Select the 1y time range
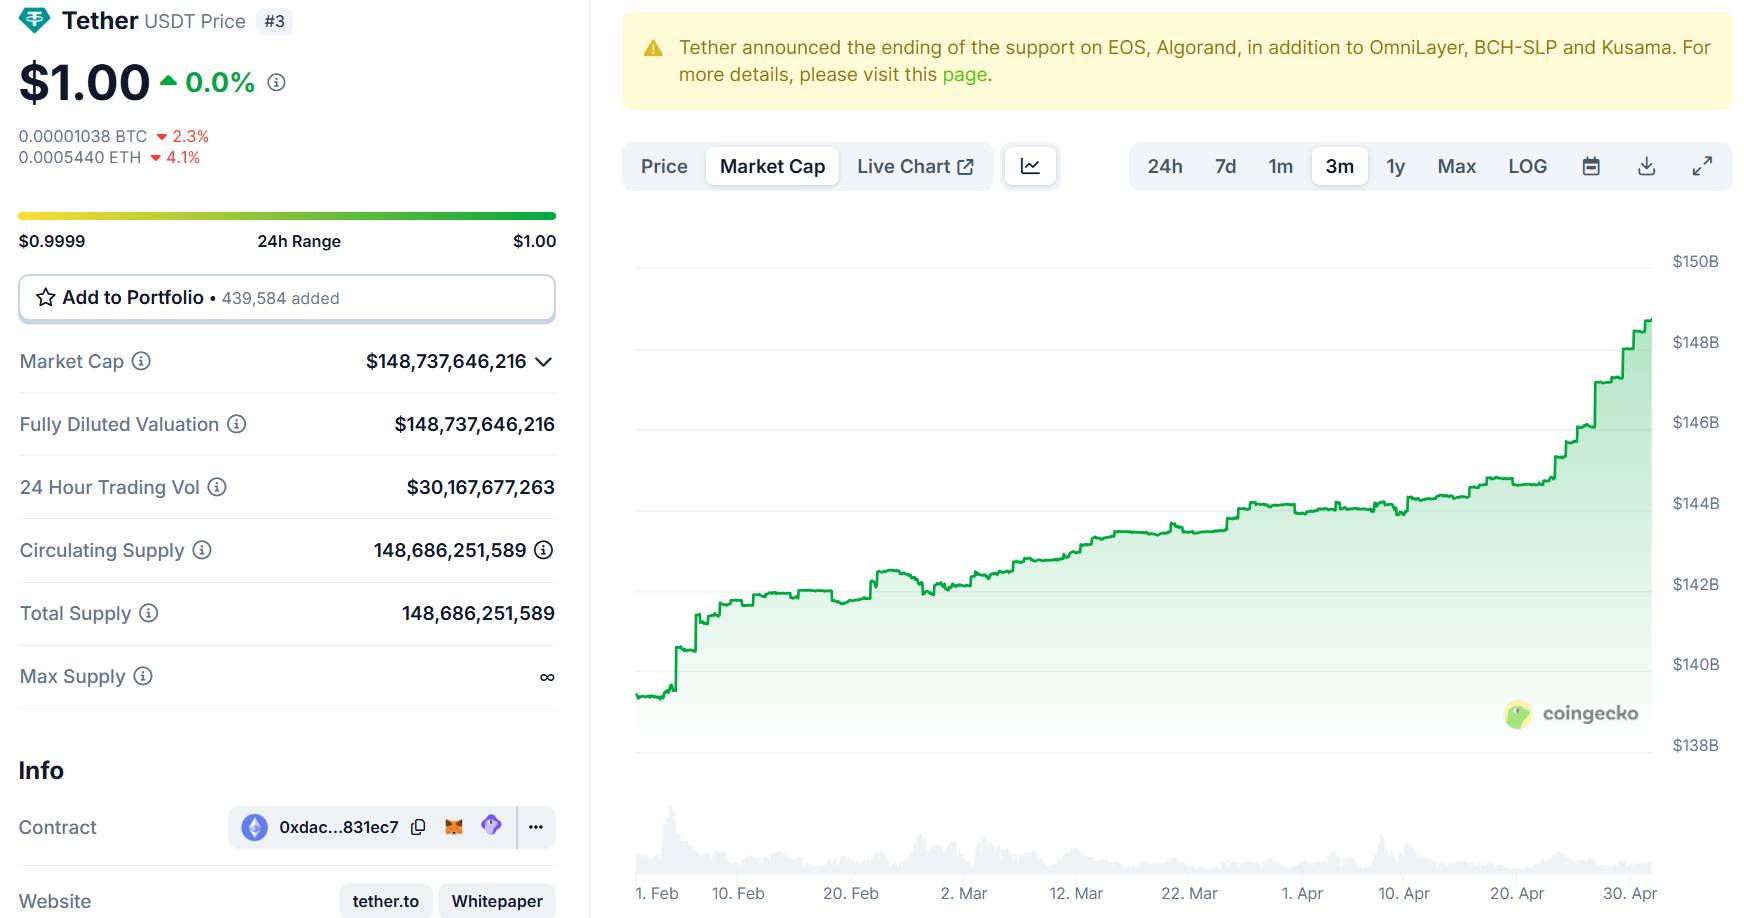1744x918 pixels. (x=1395, y=166)
